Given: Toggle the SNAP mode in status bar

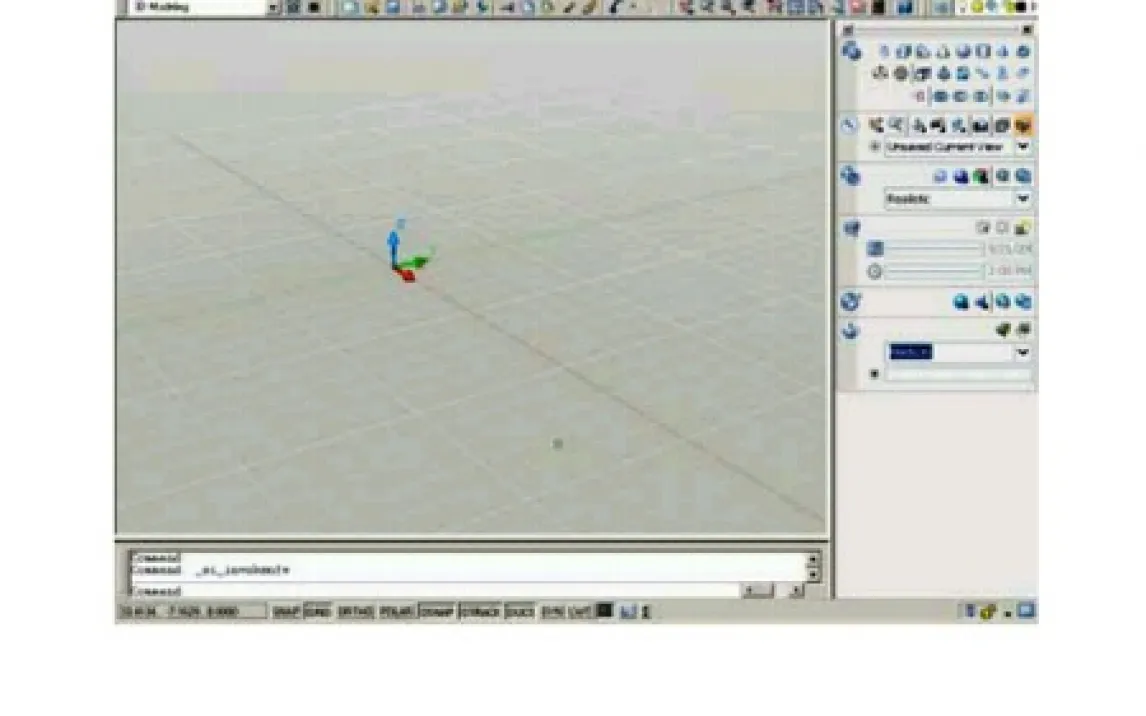Looking at the screenshot, I should [x=287, y=611].
